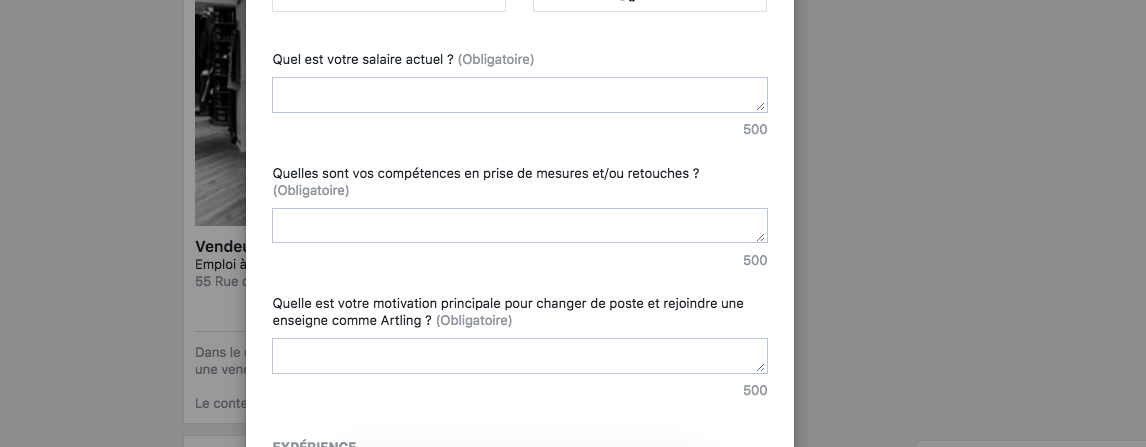Viewport: 1146px width, 447px height.
Task: Click the '55 Rue' address link
Action: [220, 281]
